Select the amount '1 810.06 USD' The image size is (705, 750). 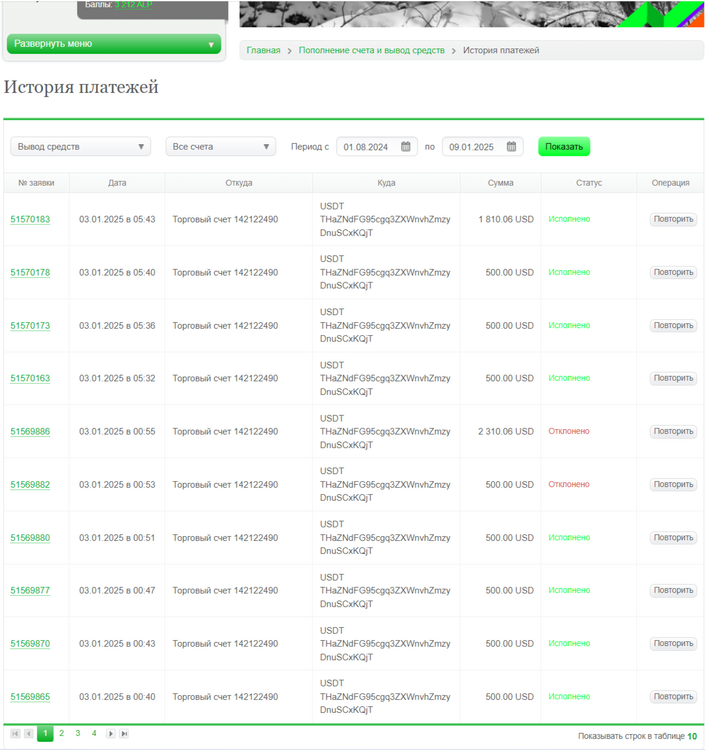[x=506, y=219]
